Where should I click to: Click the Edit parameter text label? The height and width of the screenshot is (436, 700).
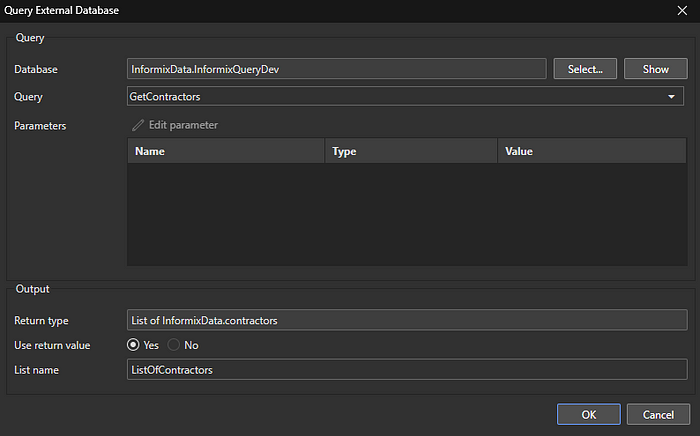tap(183, 125)
